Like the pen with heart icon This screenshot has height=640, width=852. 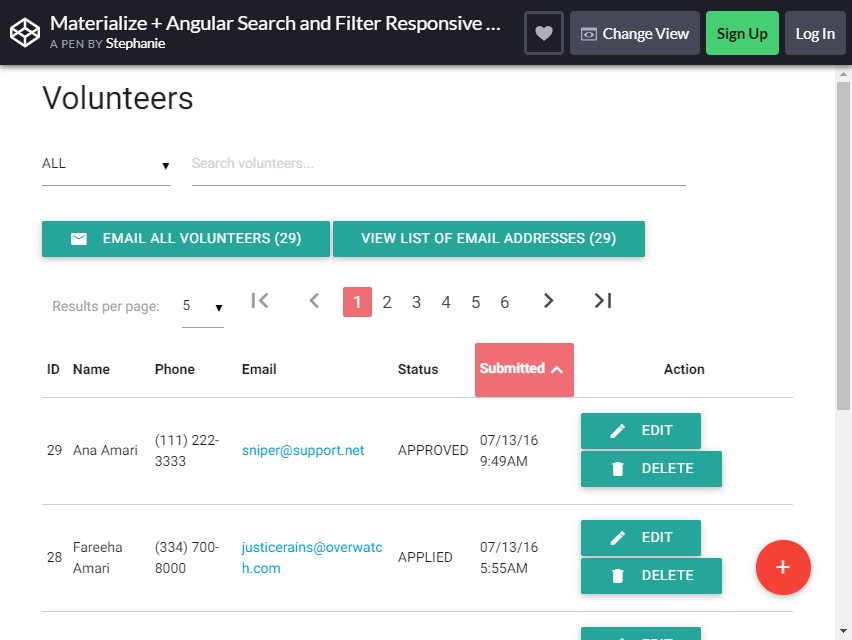click(543, 33)
